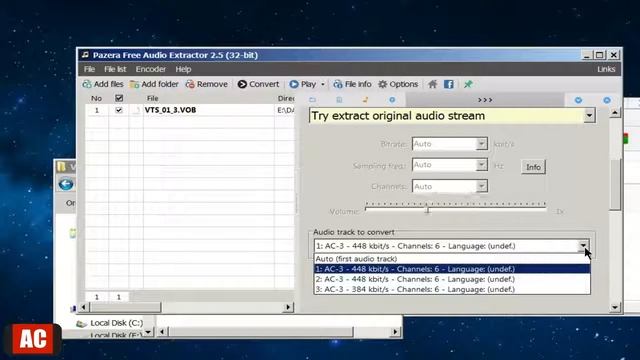Click the Explorer drive list scroll-down arrow
The image size is (640, 360).
click(x=148, y=331)
